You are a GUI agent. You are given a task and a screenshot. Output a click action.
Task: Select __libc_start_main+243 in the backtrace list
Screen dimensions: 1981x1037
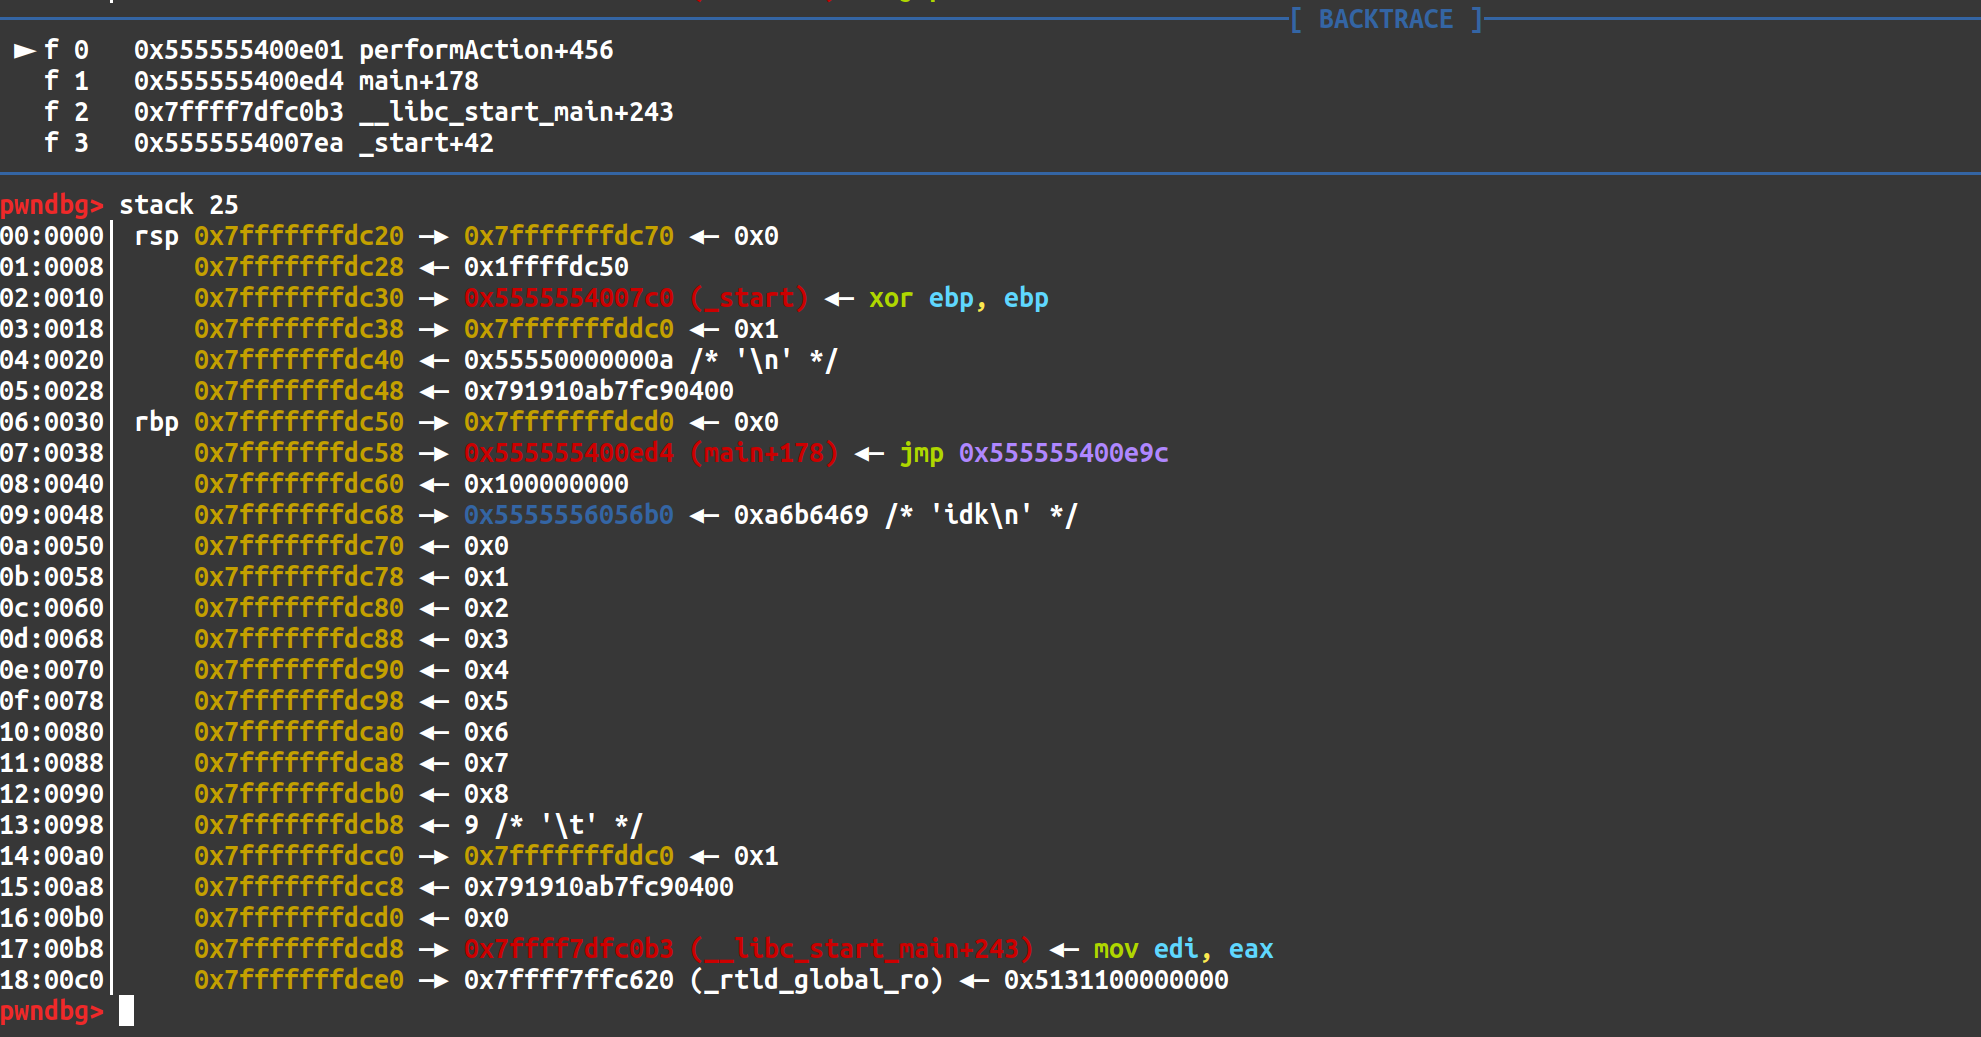[516, 112]
